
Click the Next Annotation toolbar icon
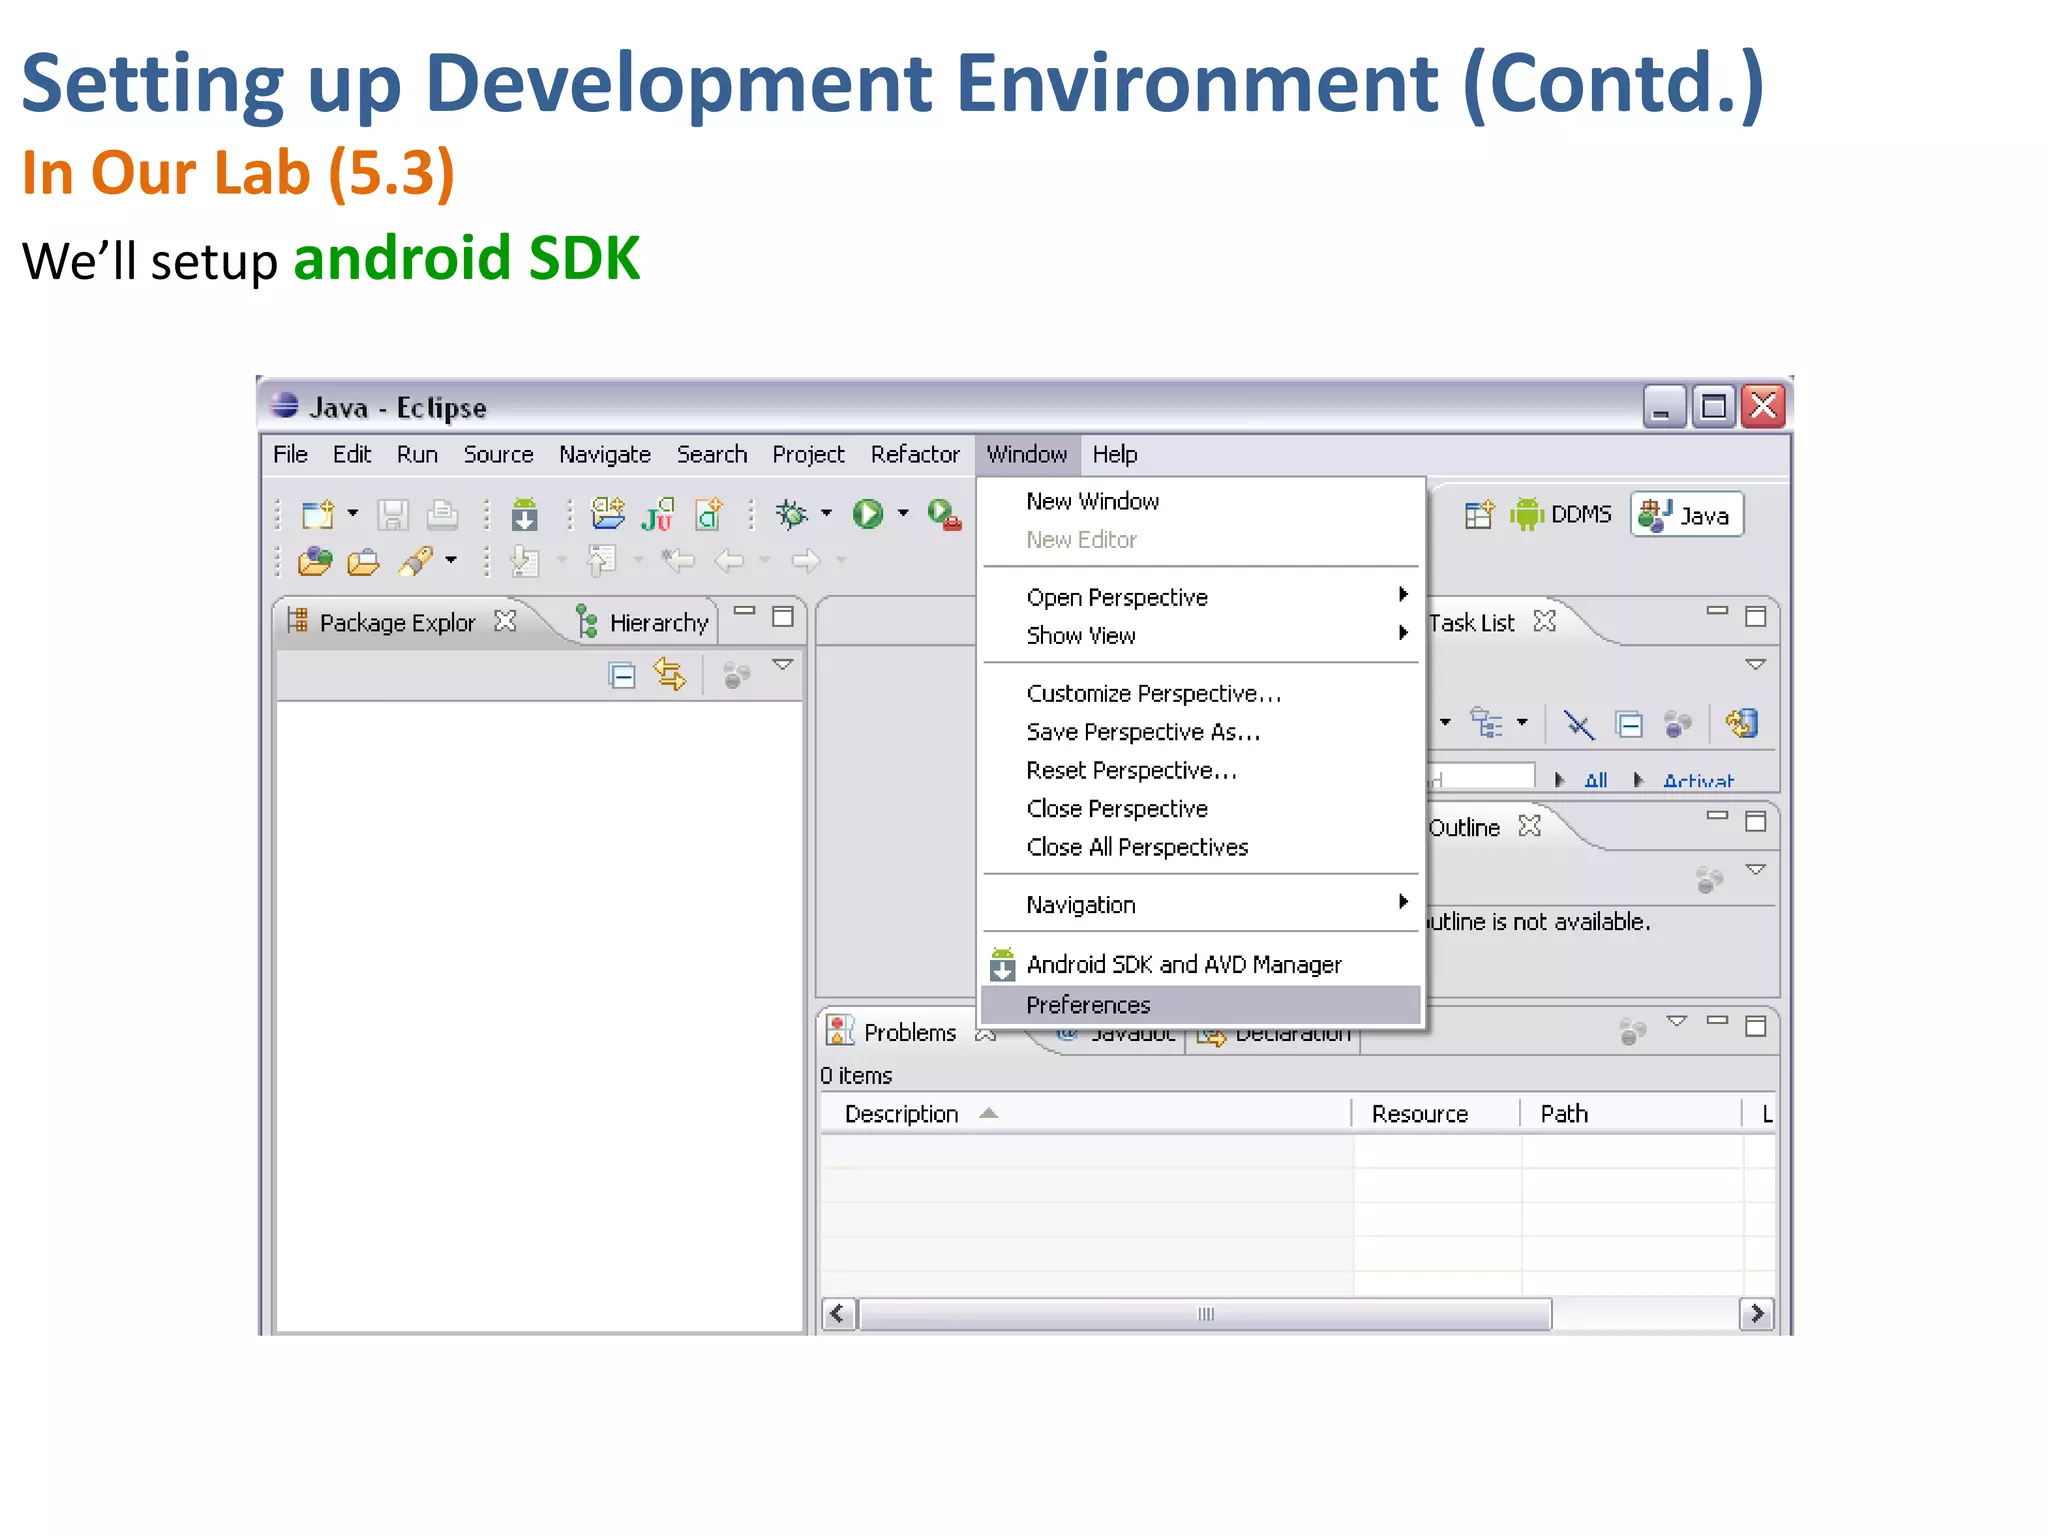(x=525, y=562)
